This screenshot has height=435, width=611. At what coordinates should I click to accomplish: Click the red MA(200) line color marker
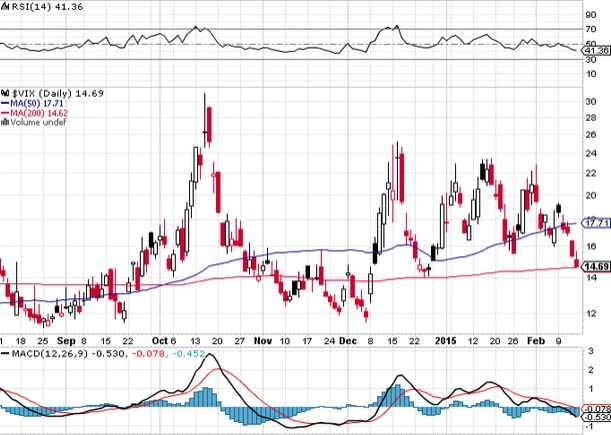coord(5,113)
